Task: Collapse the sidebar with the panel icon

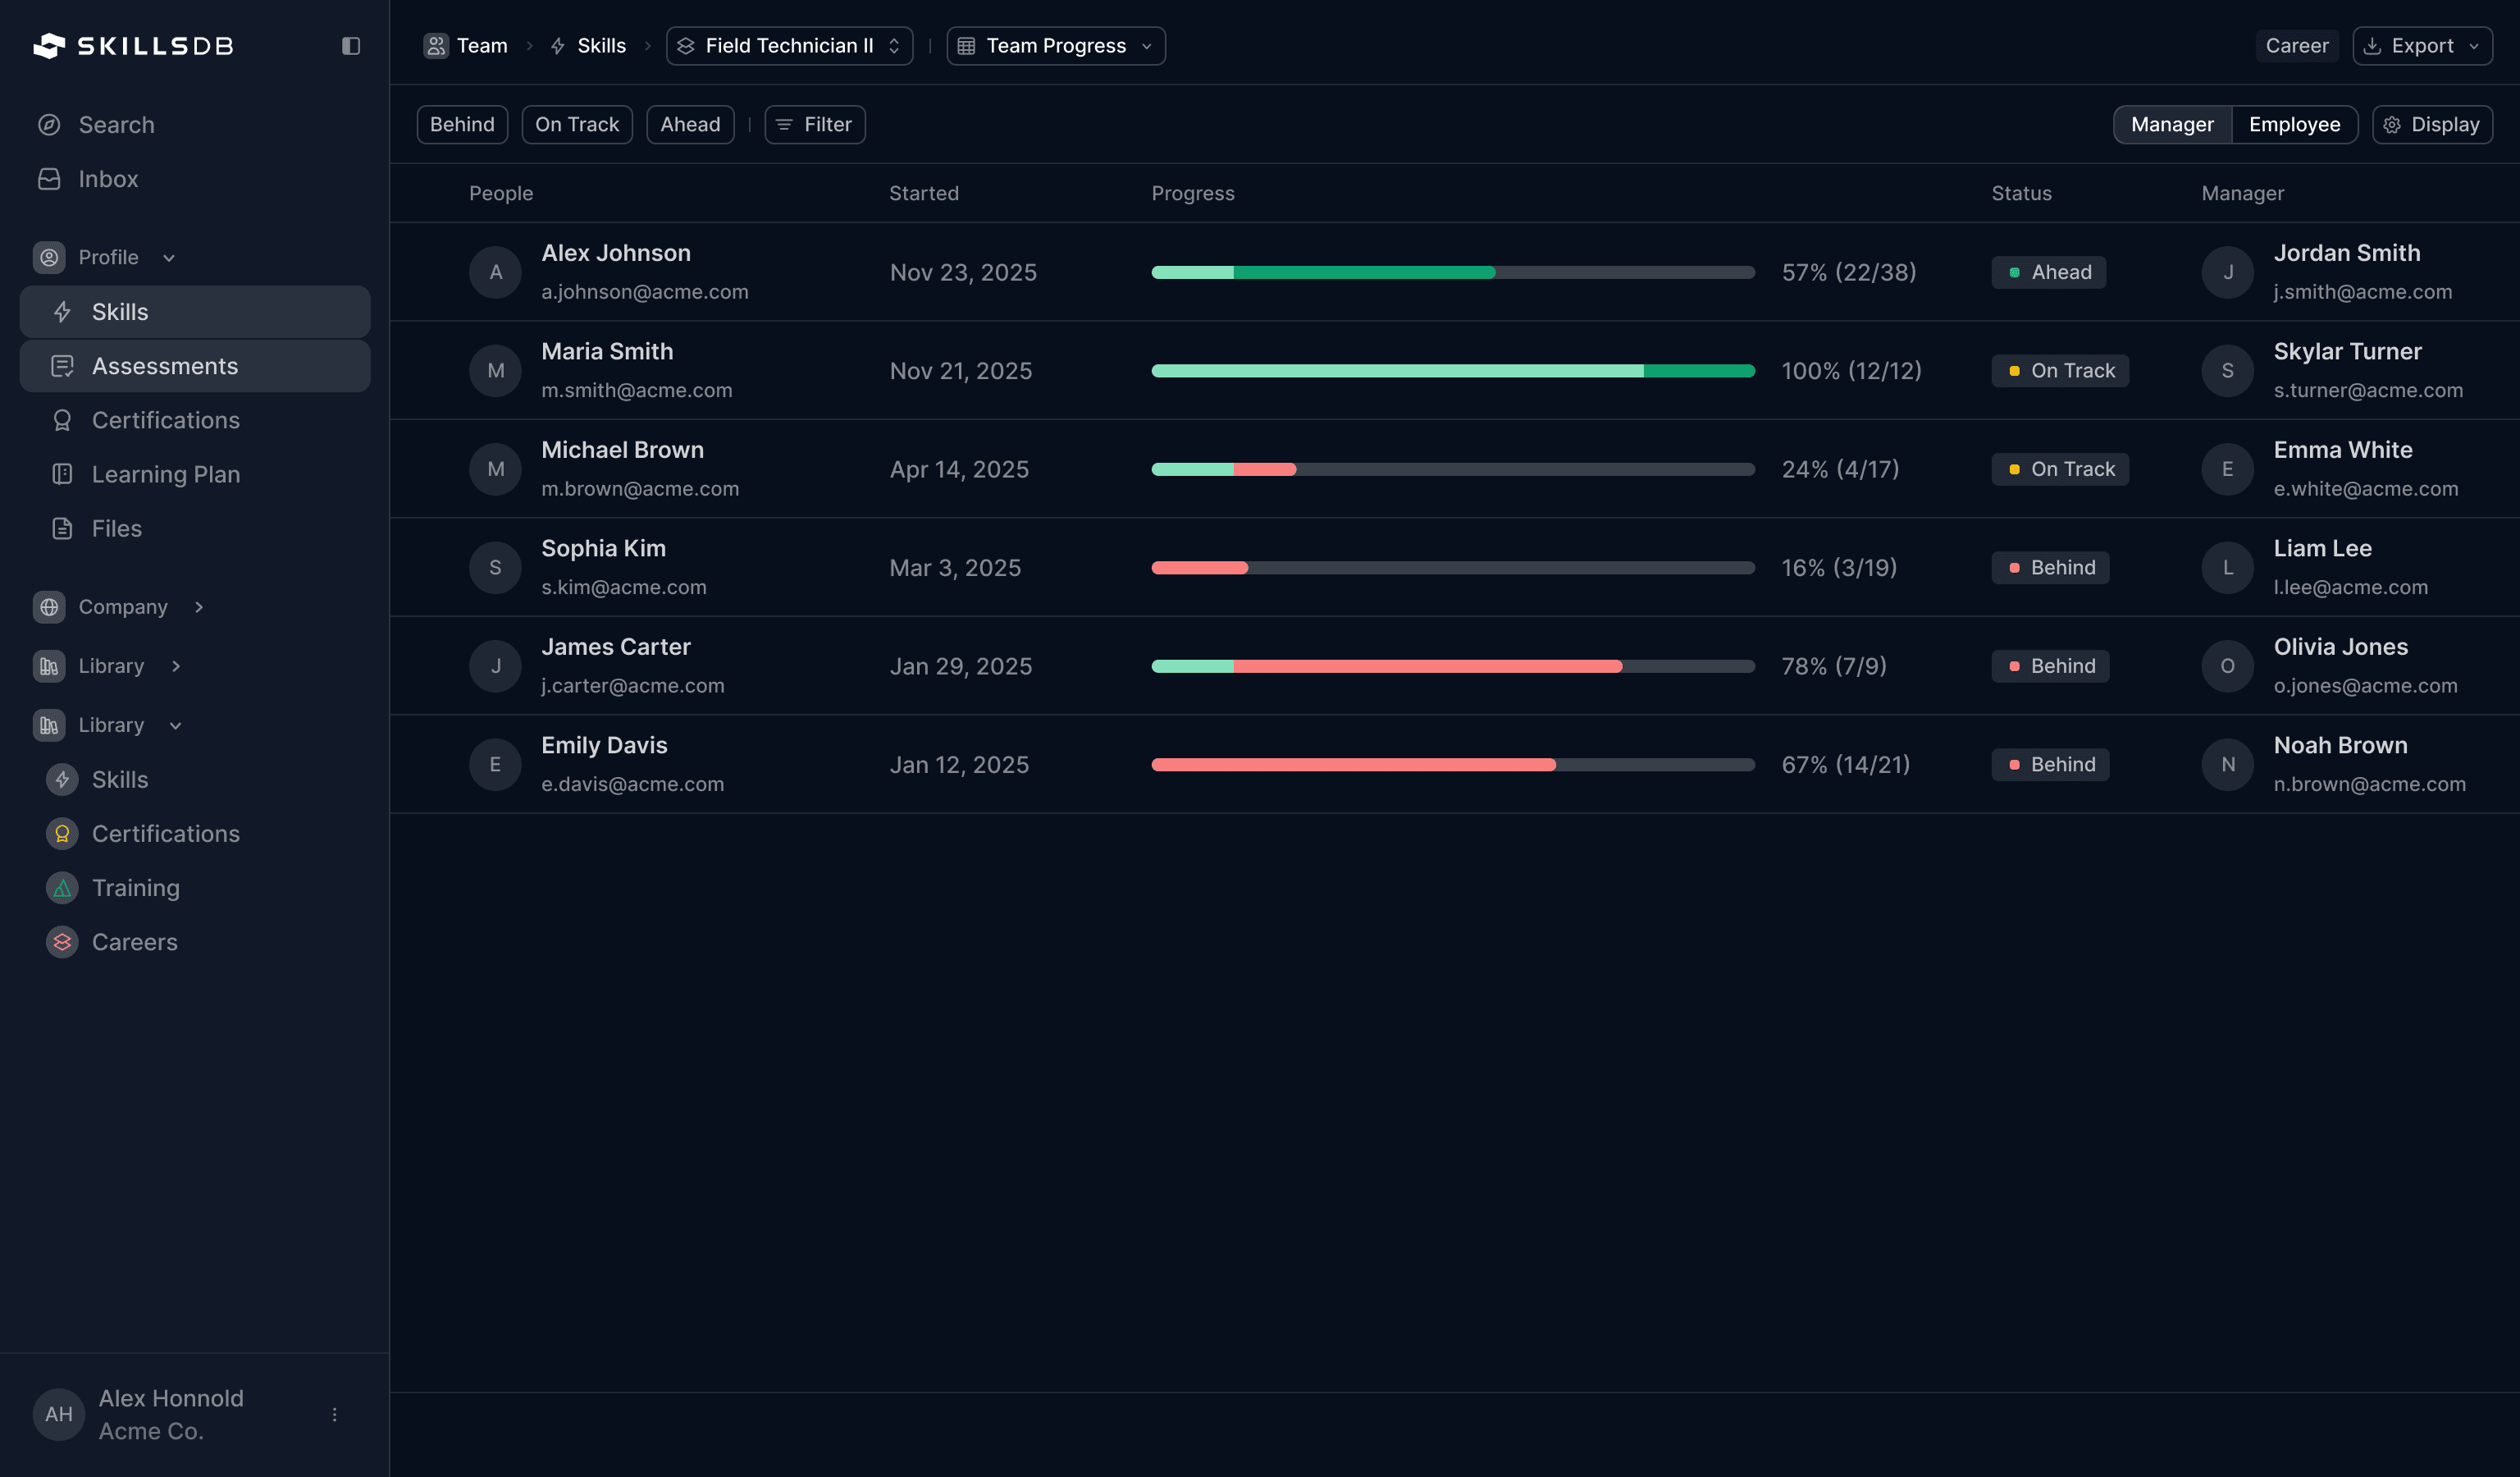Action: pyautogui.click(x=350, y=45)
